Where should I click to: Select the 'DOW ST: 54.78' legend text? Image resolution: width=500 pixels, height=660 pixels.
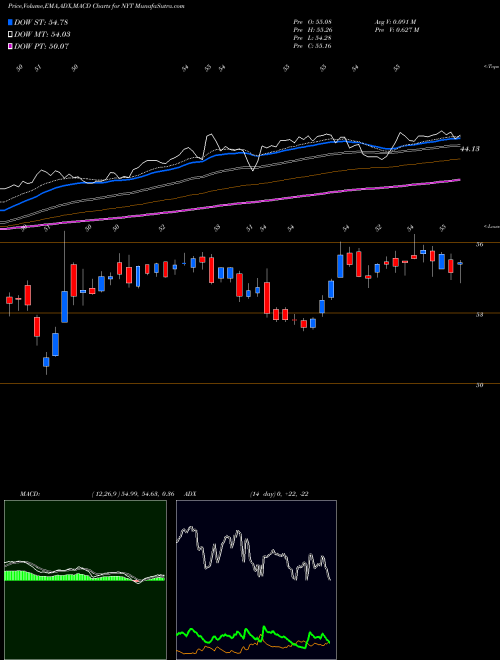(x=41, y=22)
